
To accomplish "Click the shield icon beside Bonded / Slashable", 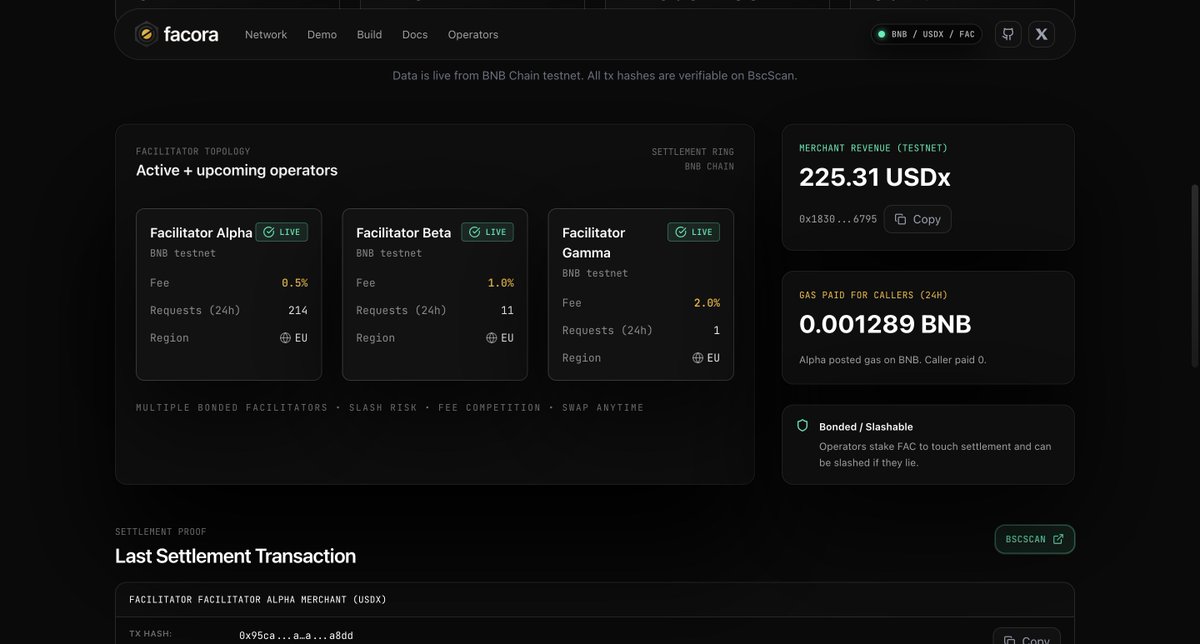I will 802,425.
